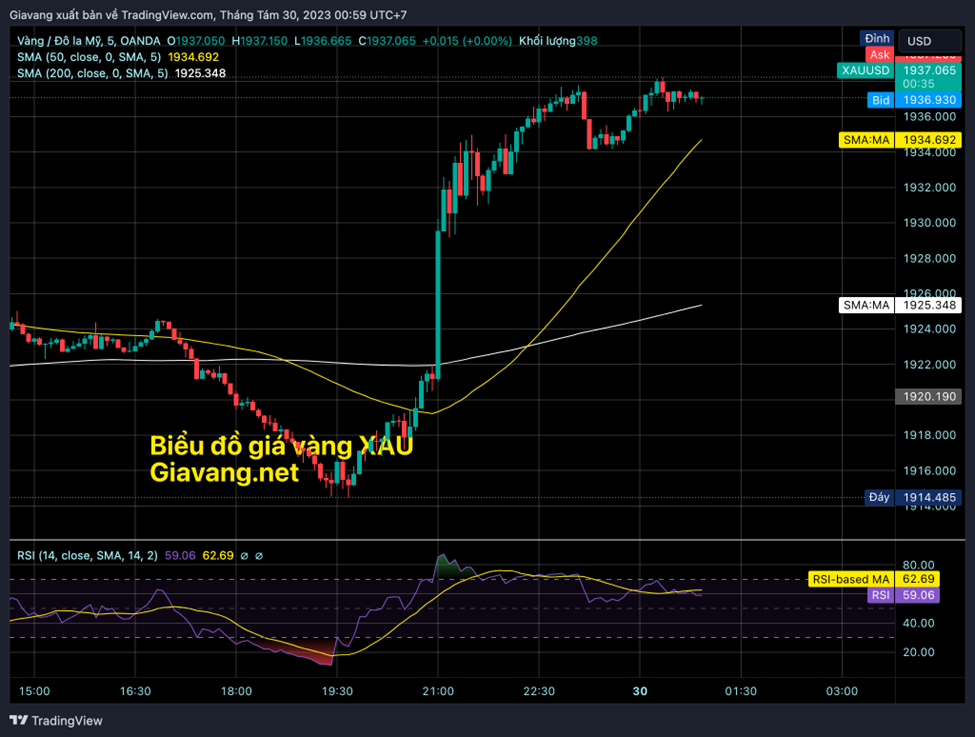
Task: Click the XAUUSD symbol price tag
Action: tap(865, 71)
